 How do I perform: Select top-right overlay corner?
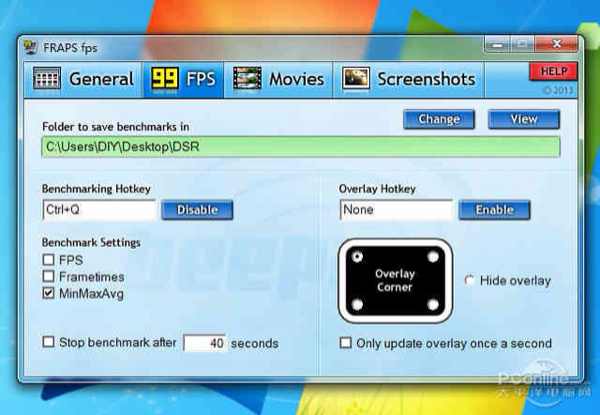(433, 257)
